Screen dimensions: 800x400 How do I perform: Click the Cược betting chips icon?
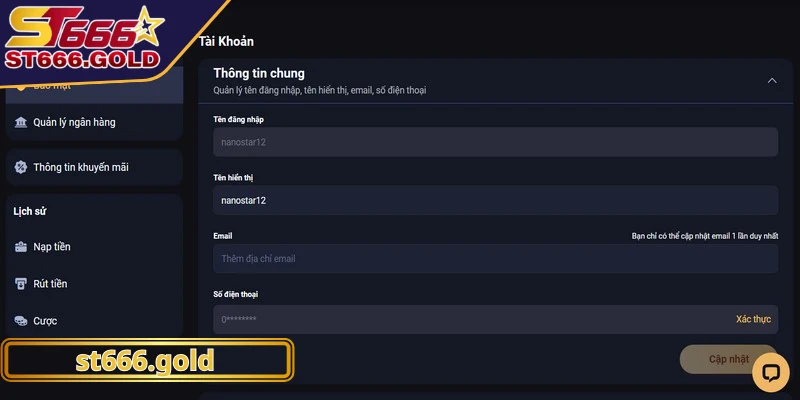20,321
